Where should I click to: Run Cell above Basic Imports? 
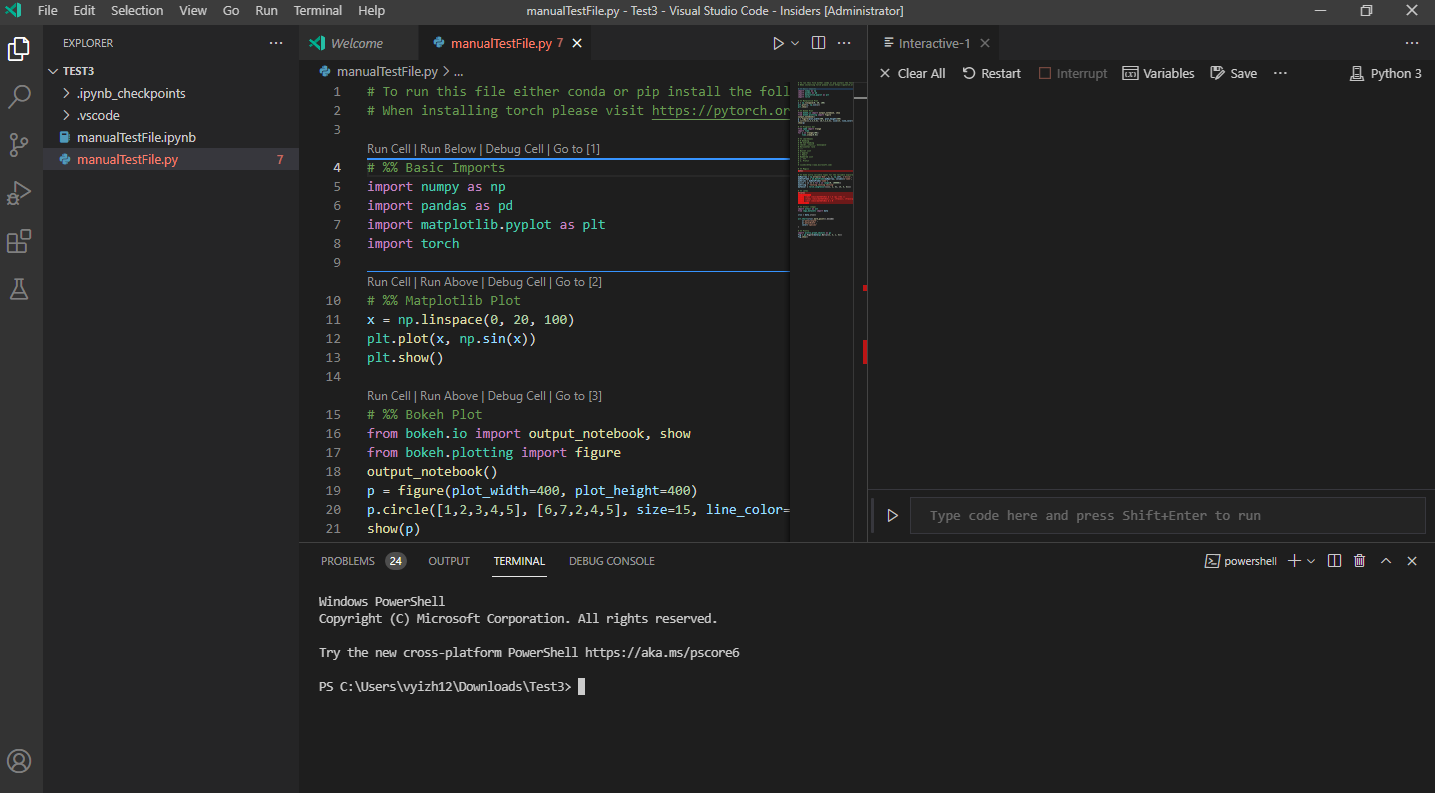click(388, 148)
